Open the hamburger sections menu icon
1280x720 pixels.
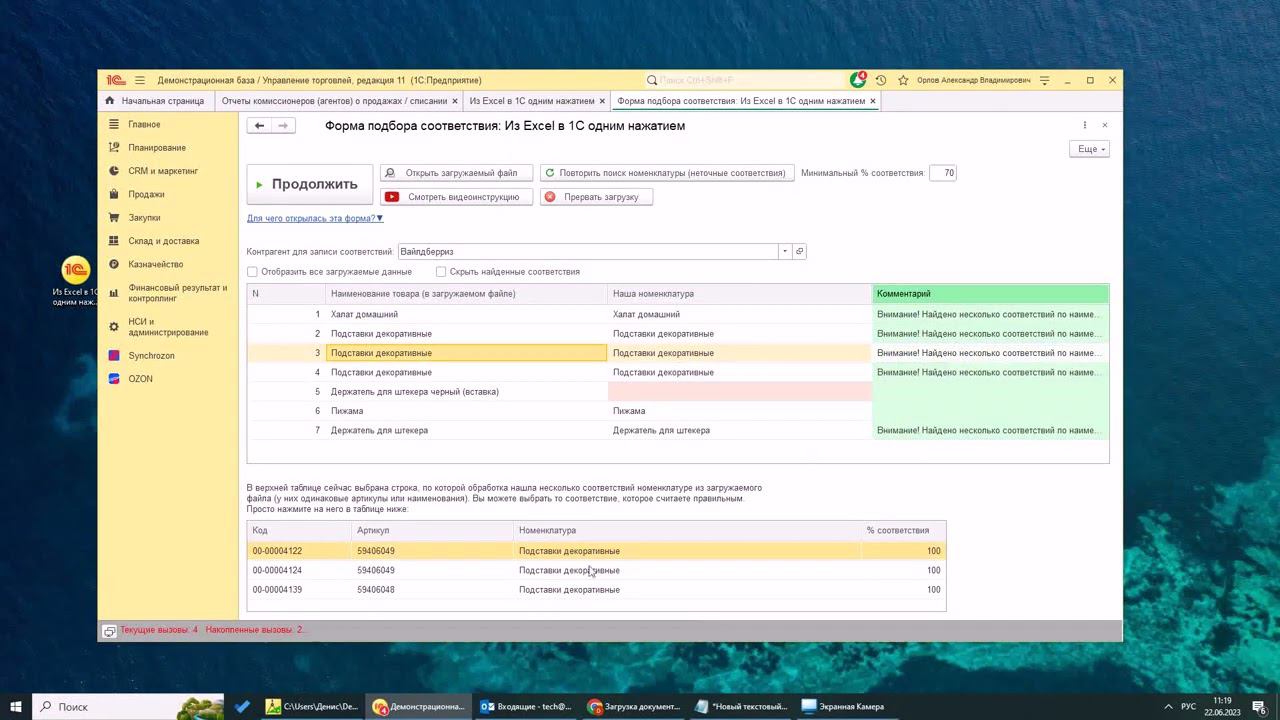[140, 80]
